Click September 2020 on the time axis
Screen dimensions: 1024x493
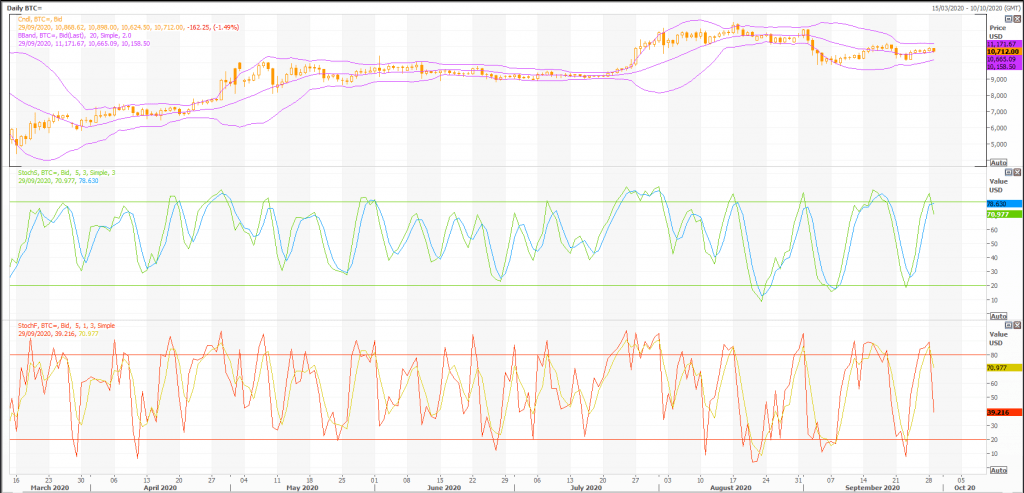pos(878,488)
